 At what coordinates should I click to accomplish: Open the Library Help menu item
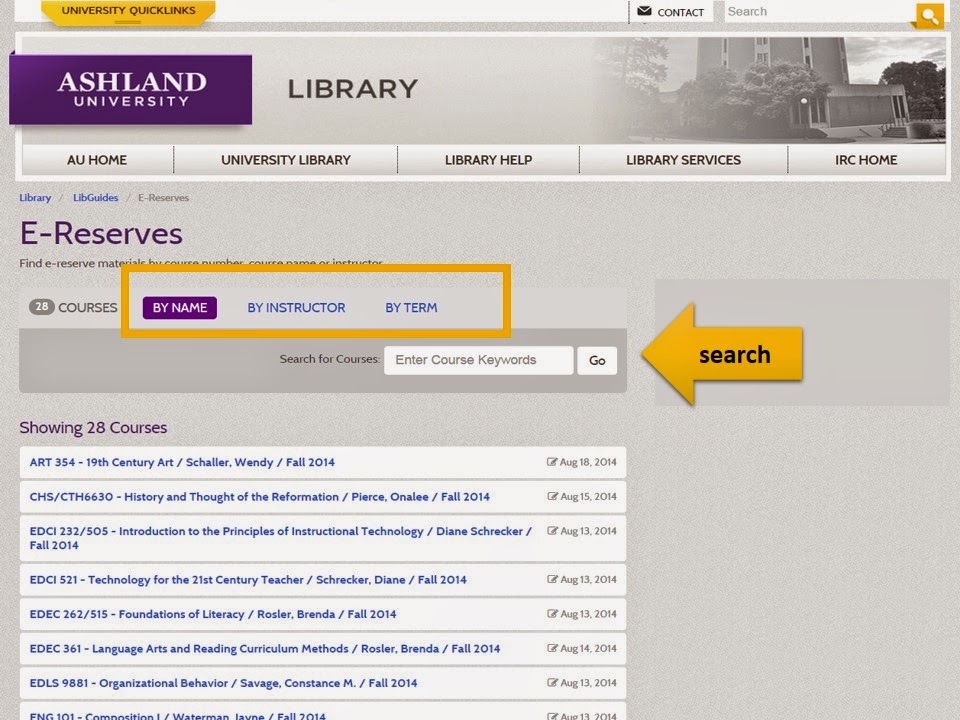488,160
